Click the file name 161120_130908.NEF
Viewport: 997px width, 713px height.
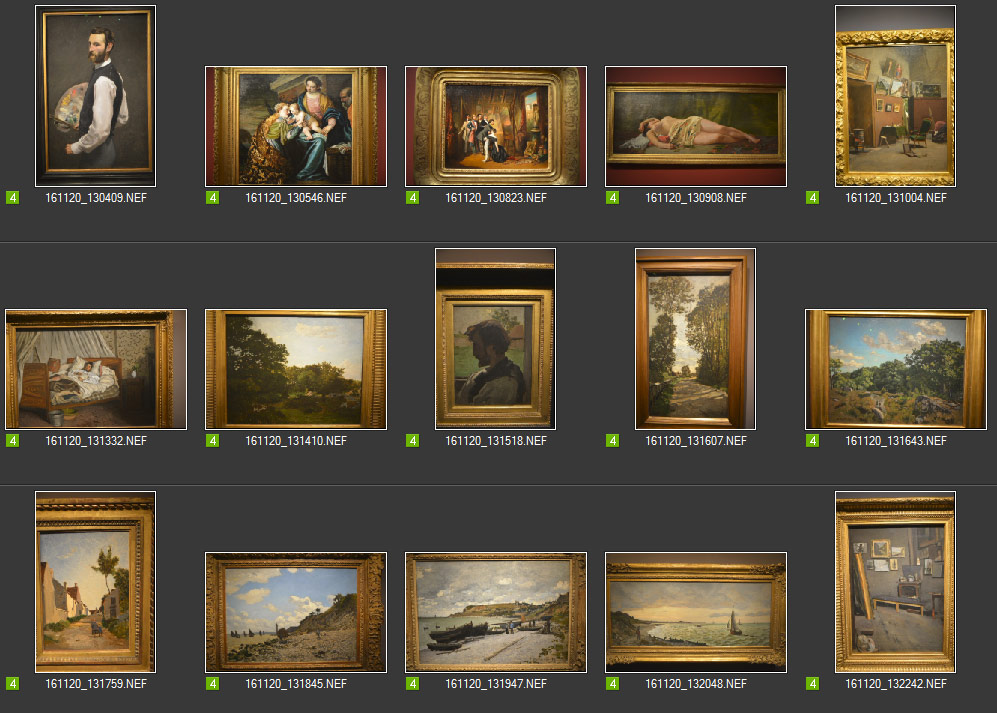point(696,198)
